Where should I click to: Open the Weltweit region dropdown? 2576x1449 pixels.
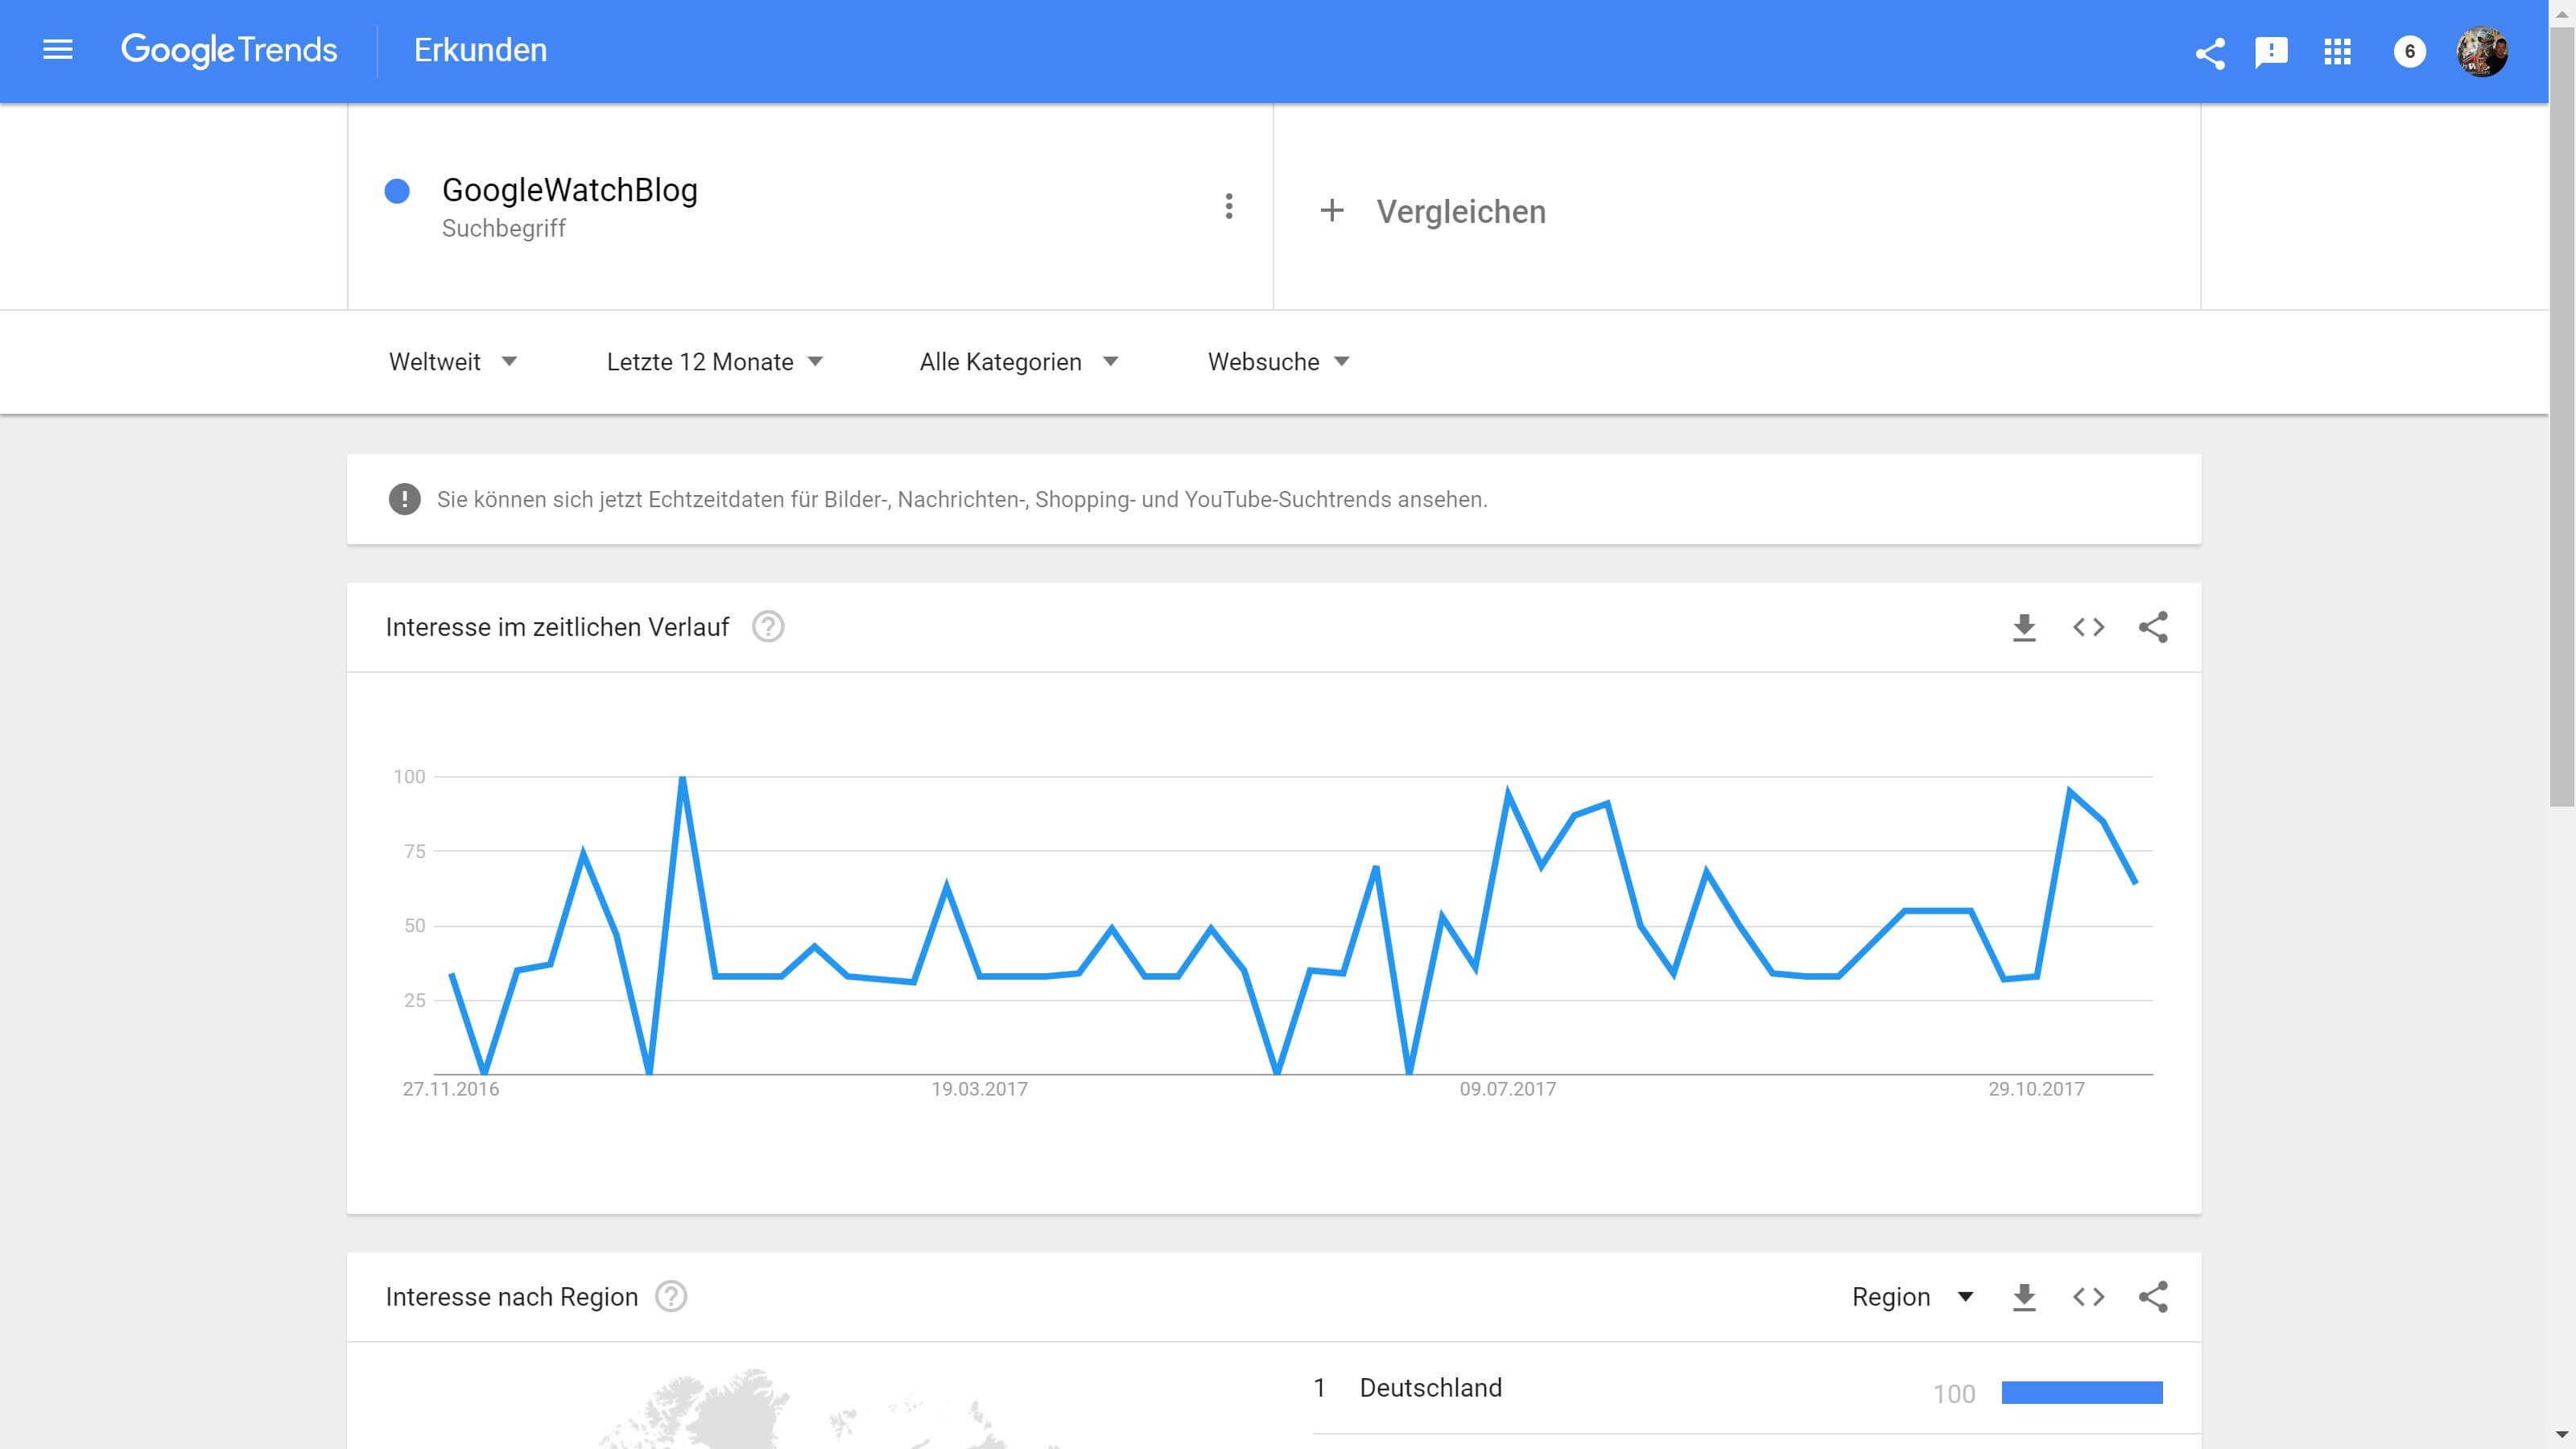tap(452, 362)
